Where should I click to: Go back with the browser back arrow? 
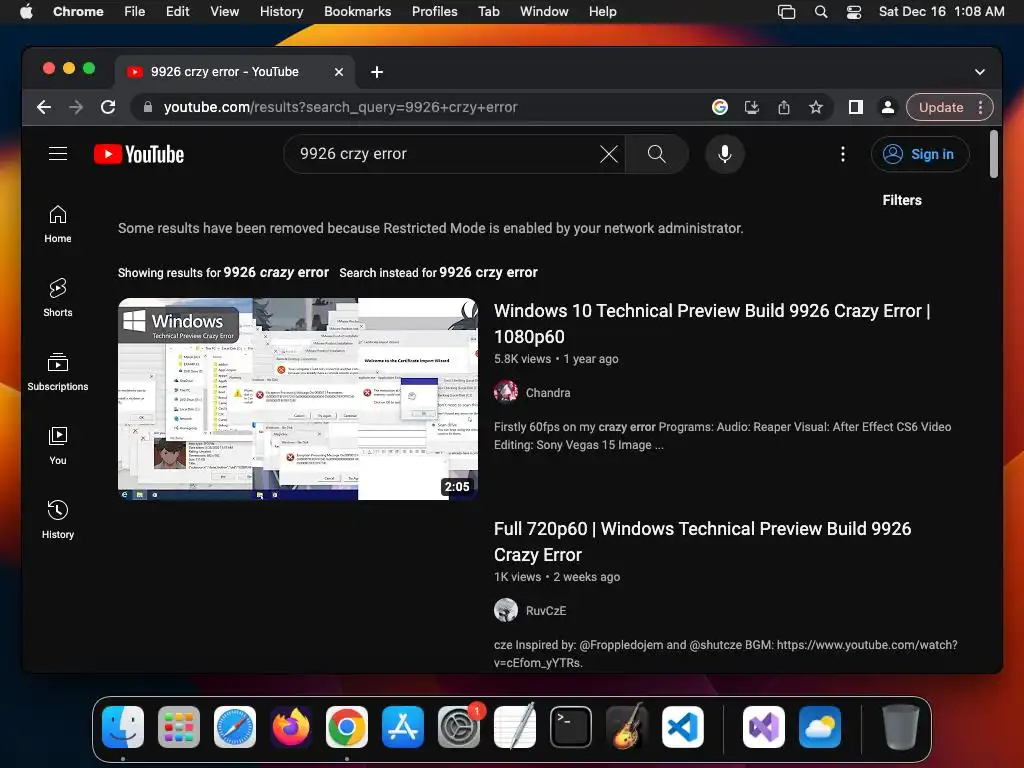pos(44,107)
